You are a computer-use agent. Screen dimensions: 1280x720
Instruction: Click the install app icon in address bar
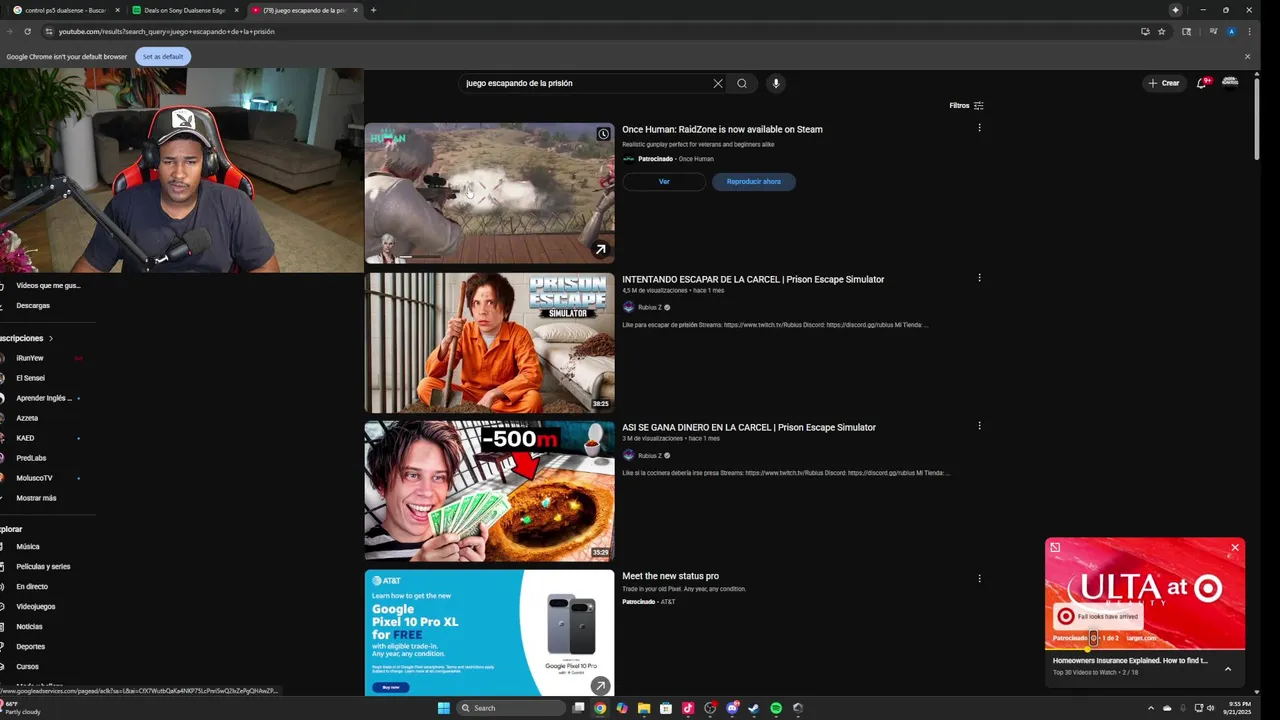point(1145,31)
